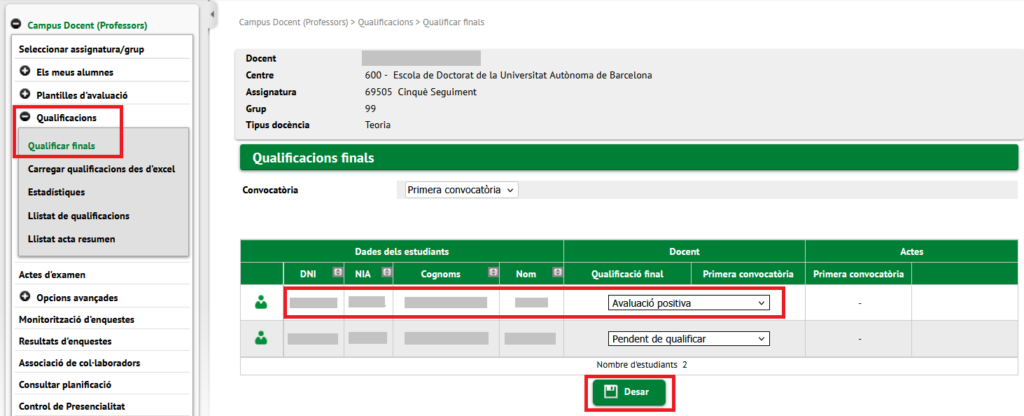Sort students by the Nom column icon
Screen dimensions: 1024x416
[x=557, y=273]
